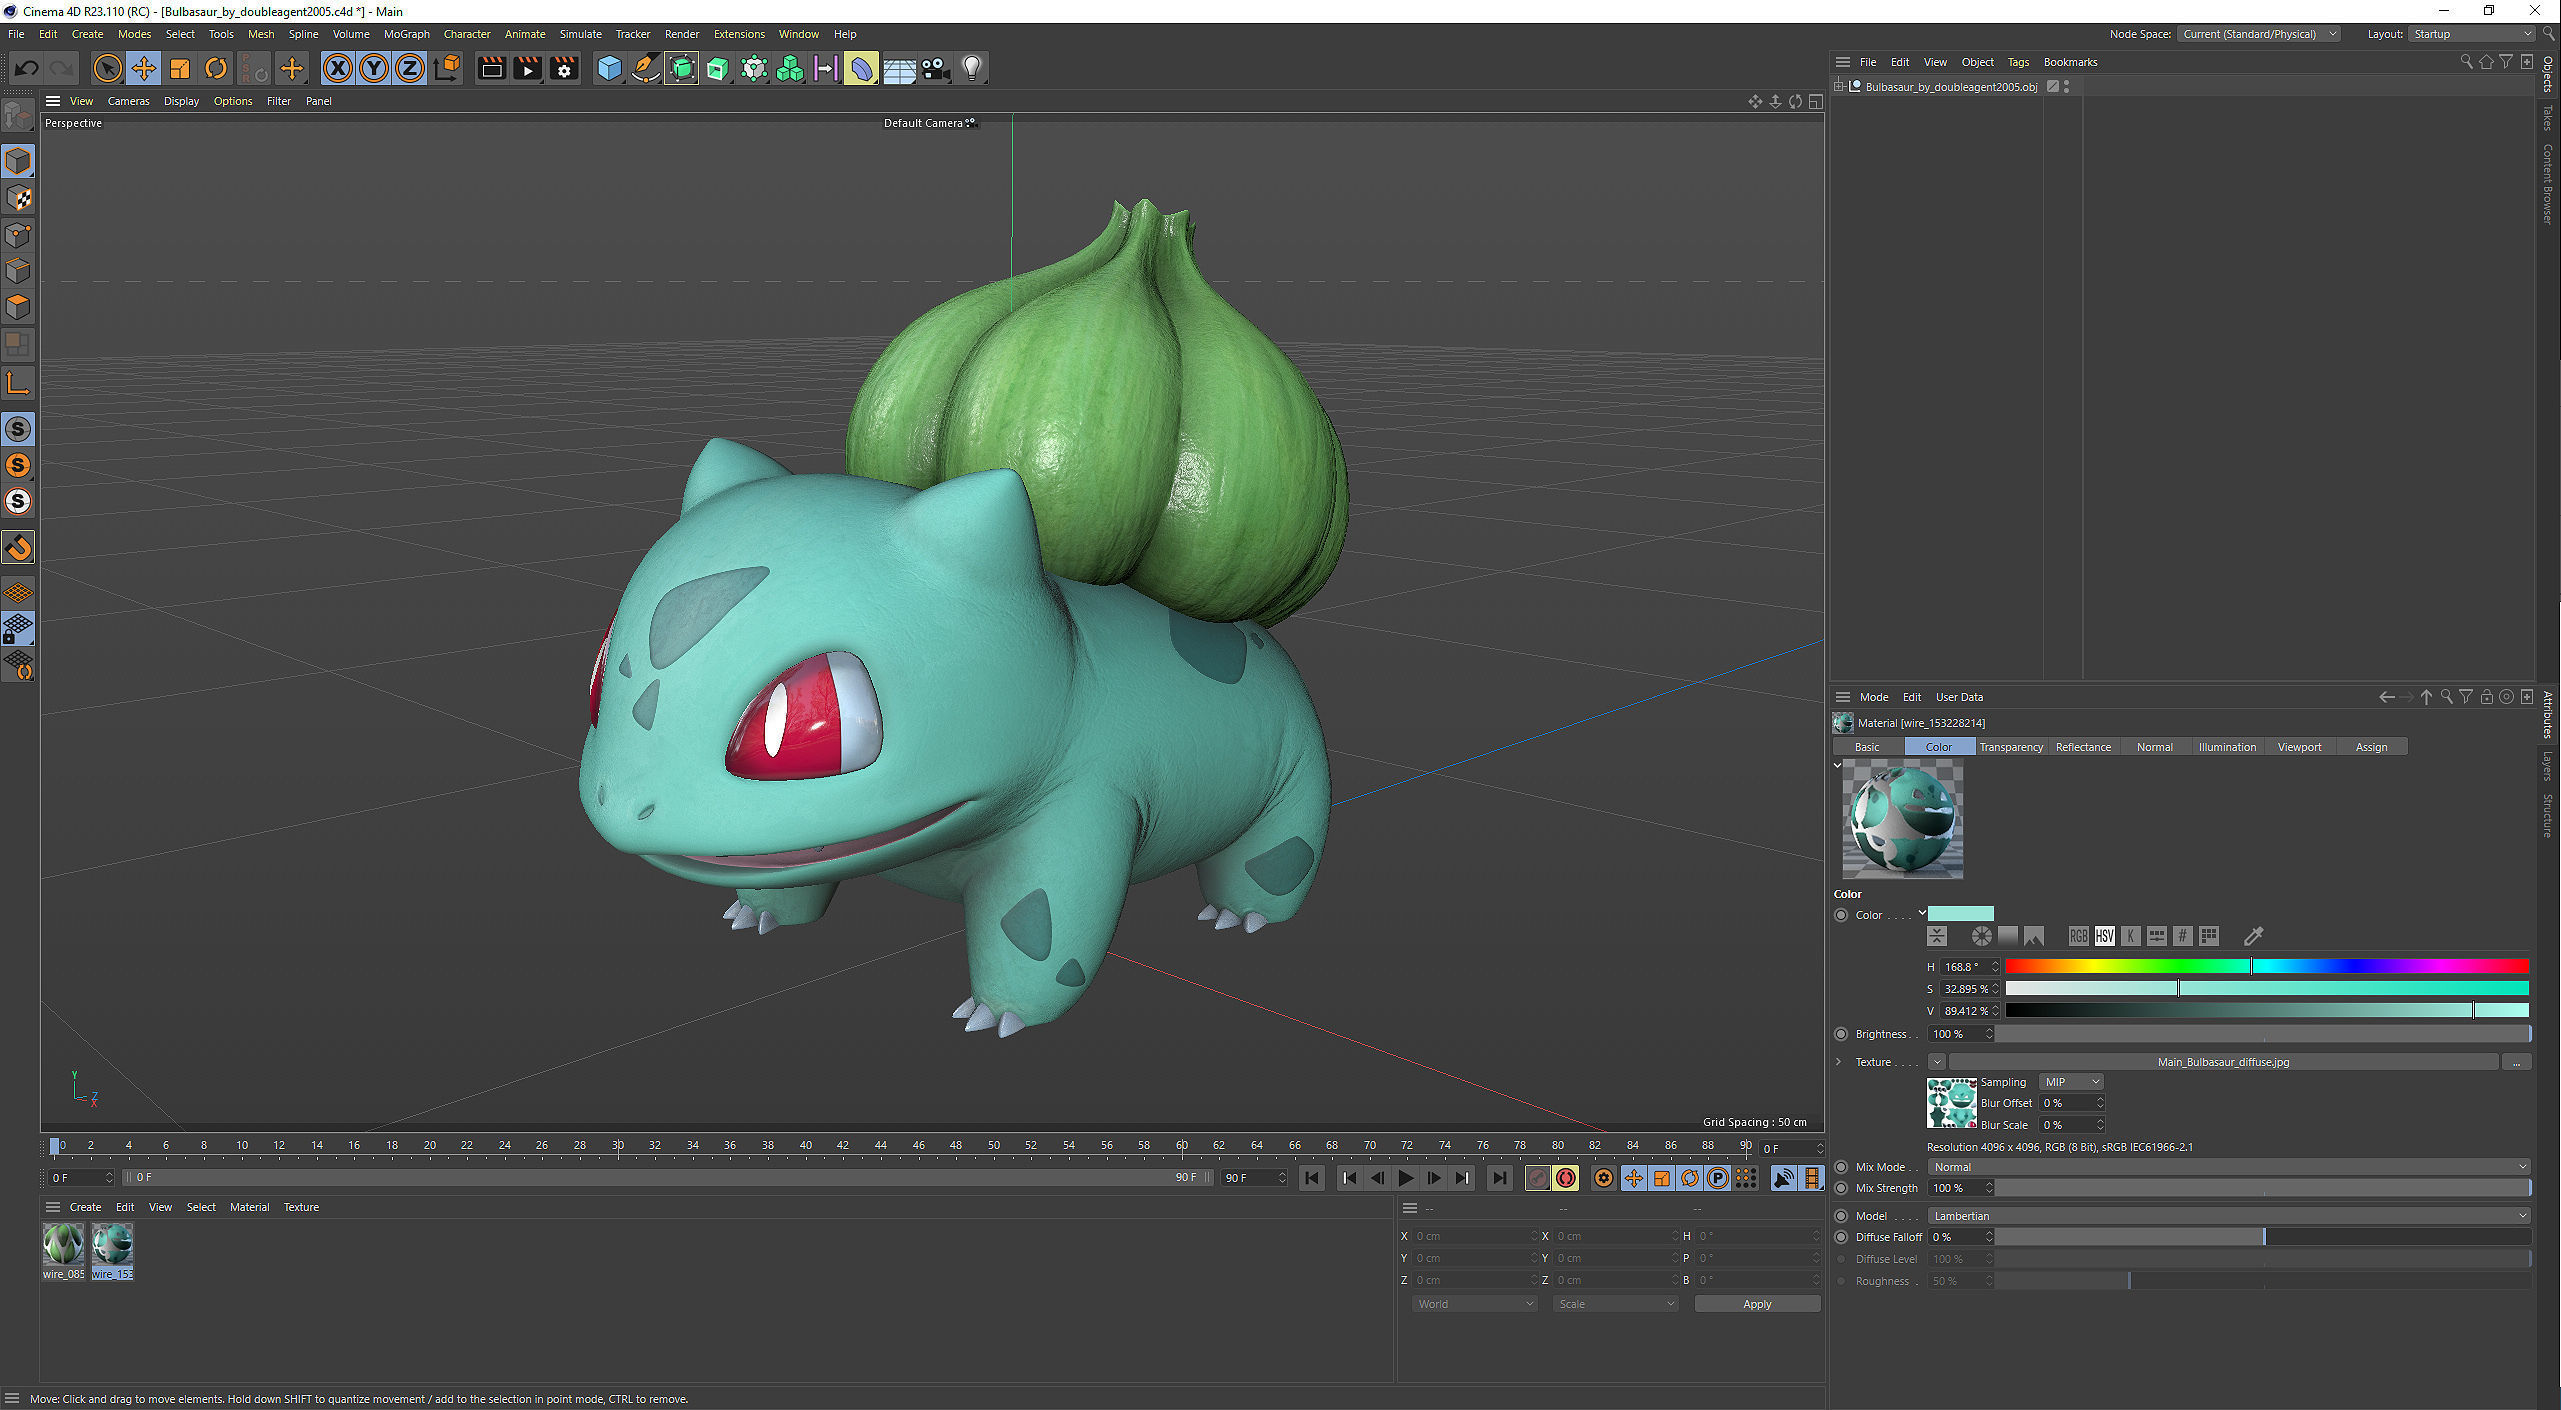Toggle Brightness animation dot
The width and height of the screenshot is (2561, 1410).
pos(1841,1034)
